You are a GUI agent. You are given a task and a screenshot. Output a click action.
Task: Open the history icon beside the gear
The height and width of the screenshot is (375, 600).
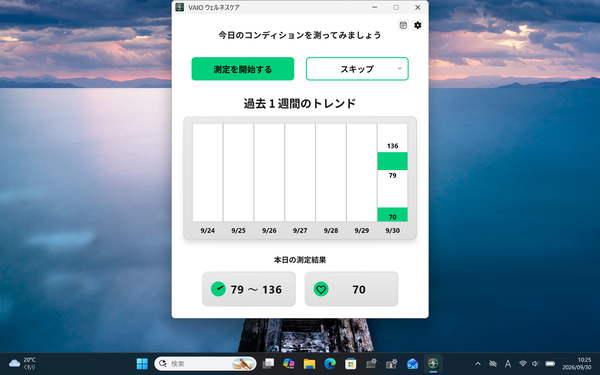point(403,25)
